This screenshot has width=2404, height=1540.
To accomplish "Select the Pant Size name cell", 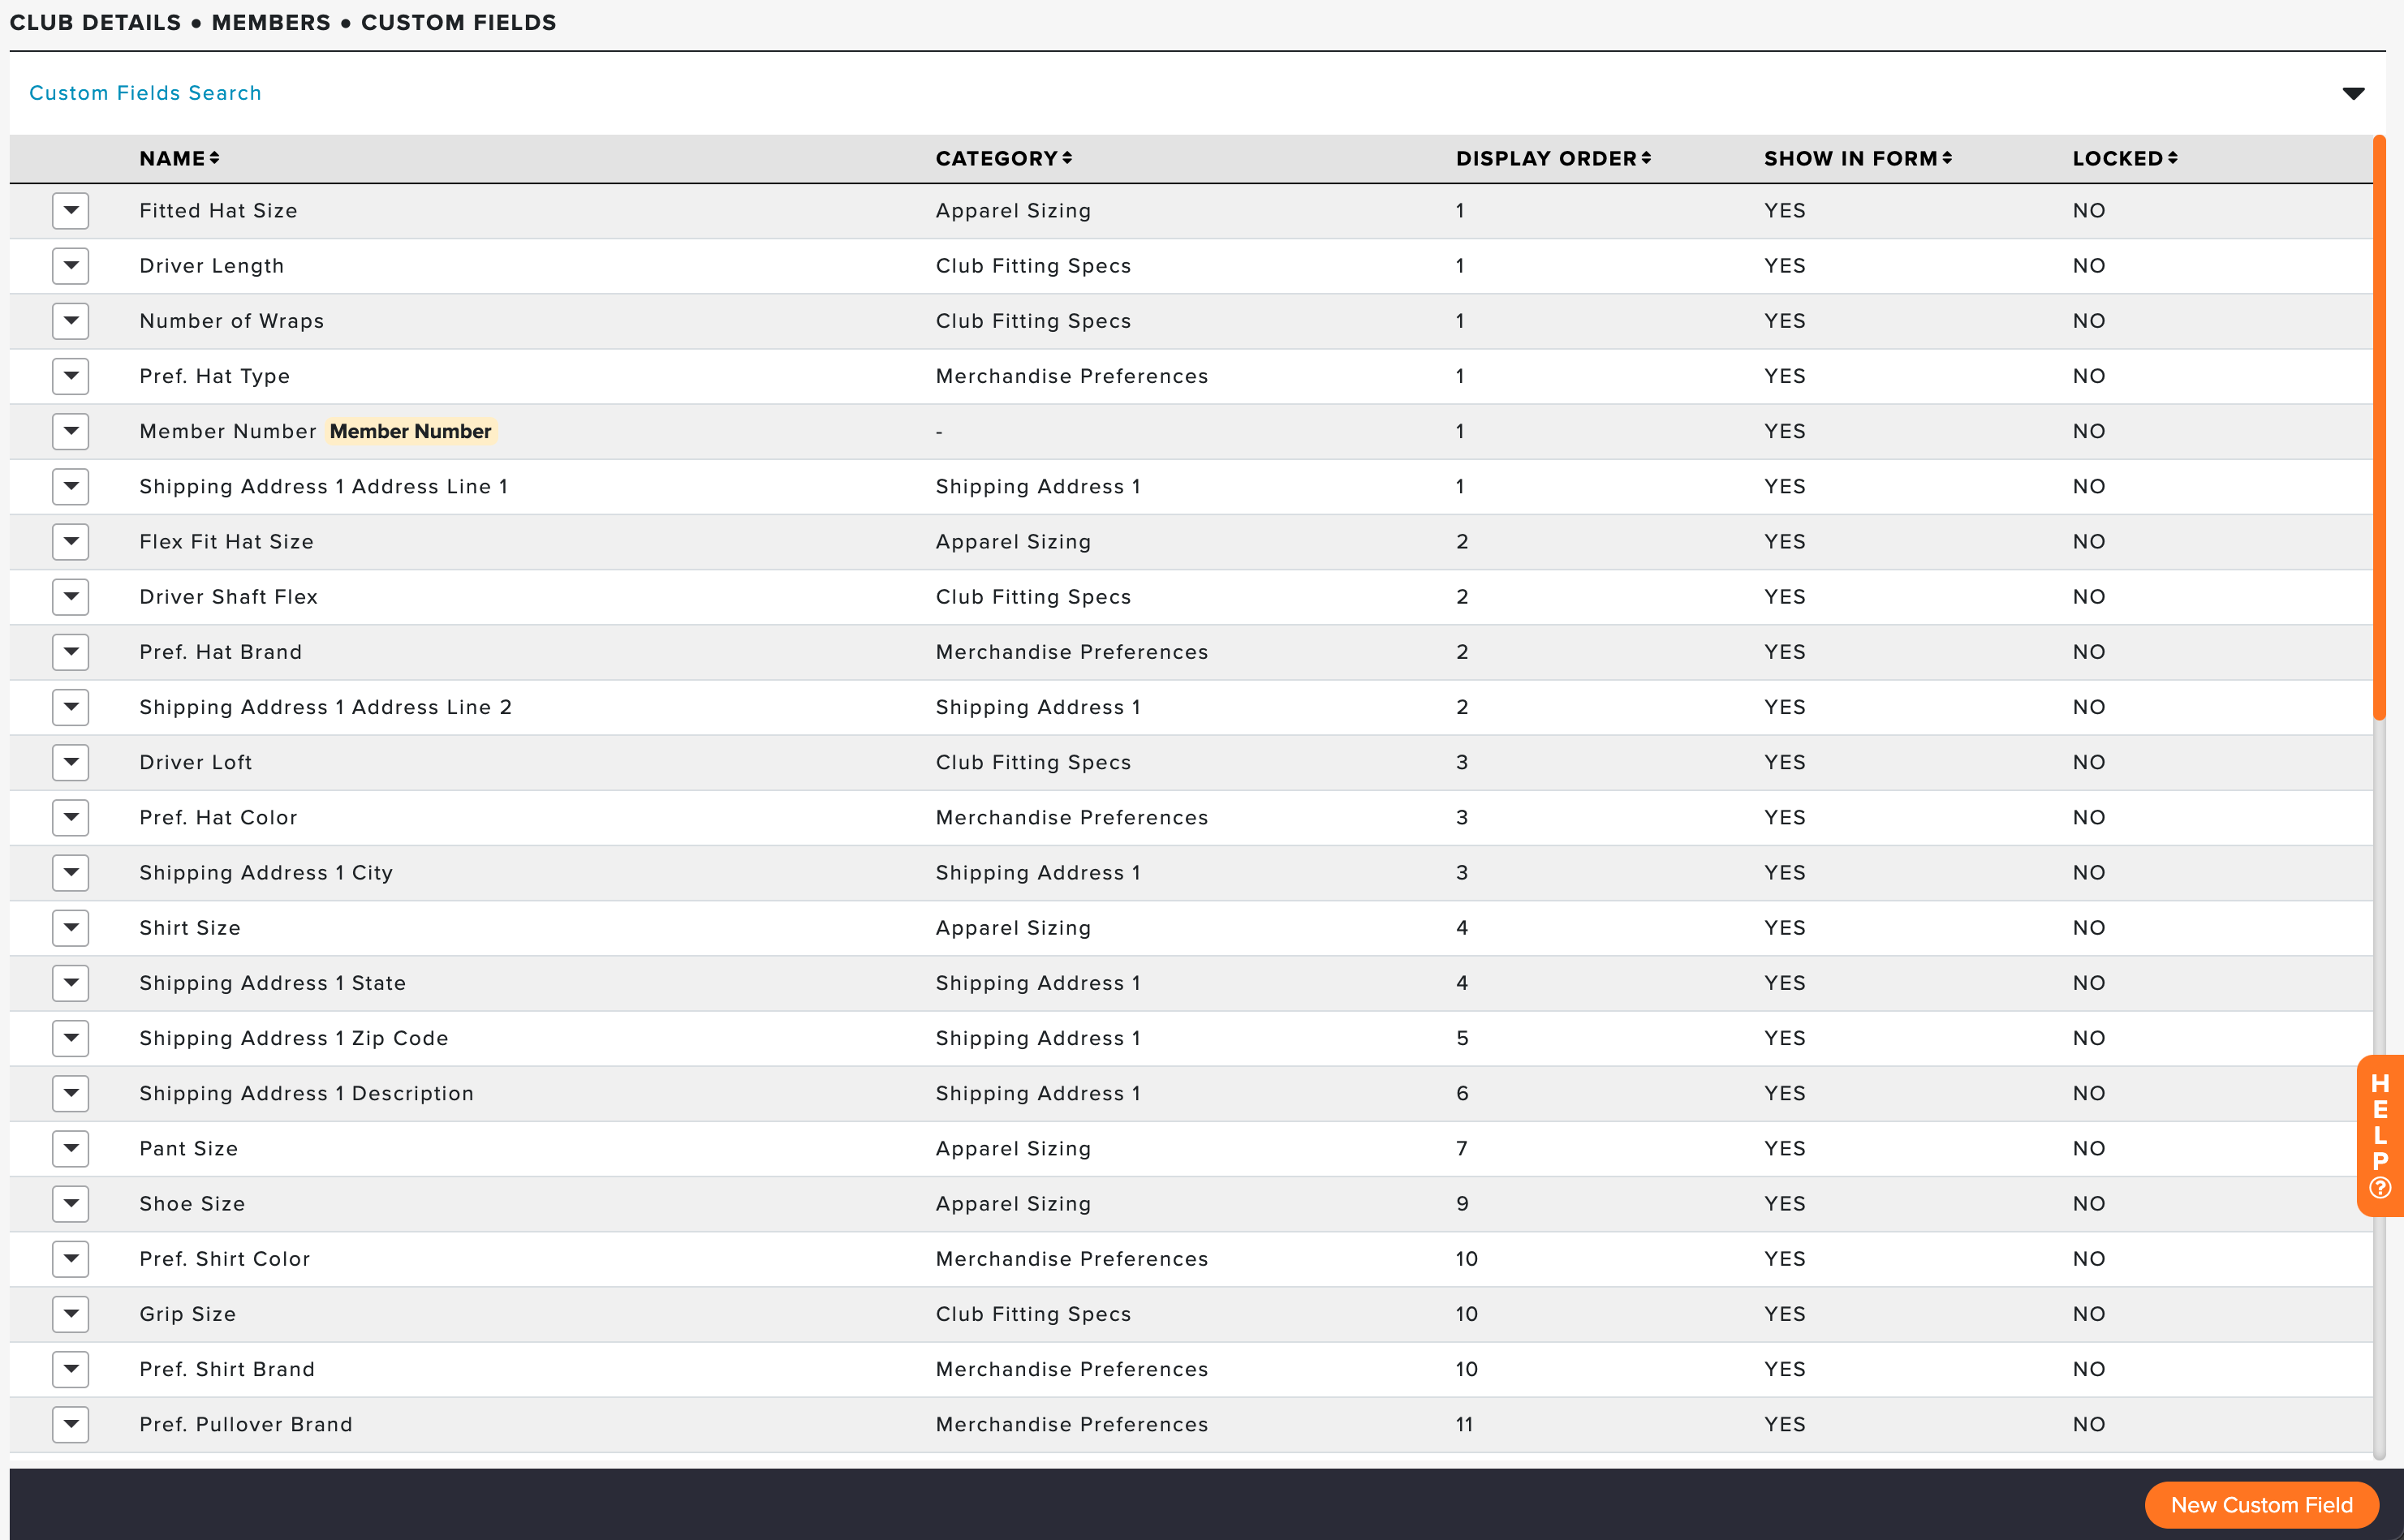I will pos(189,1149).
